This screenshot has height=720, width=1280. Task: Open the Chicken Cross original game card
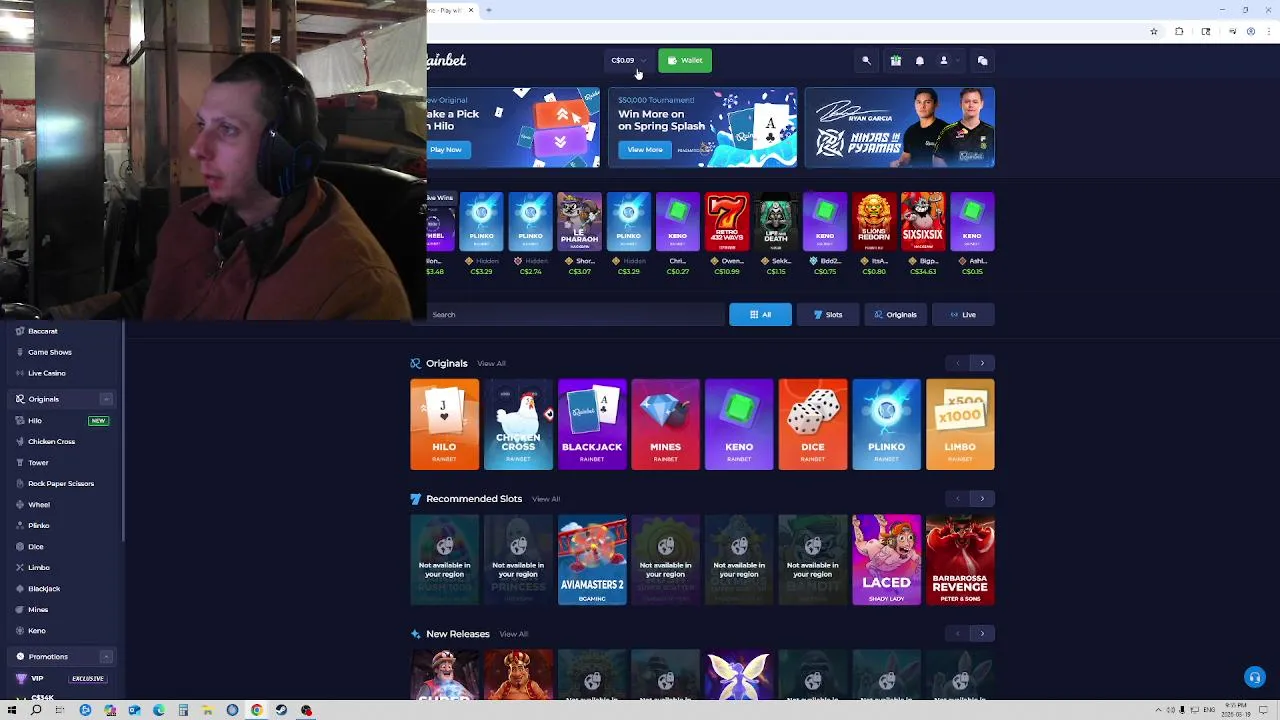pyautogui.click(x=518, y=424)
